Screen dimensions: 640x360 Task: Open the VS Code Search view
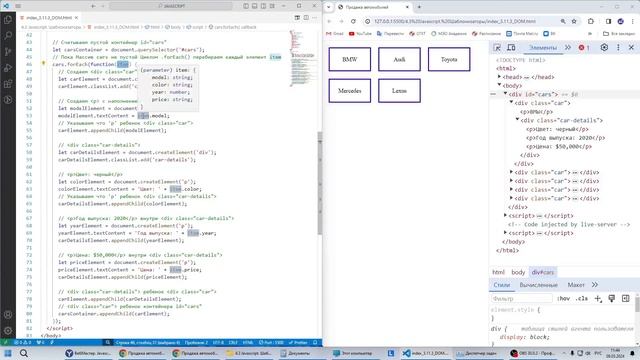point(8,36)
